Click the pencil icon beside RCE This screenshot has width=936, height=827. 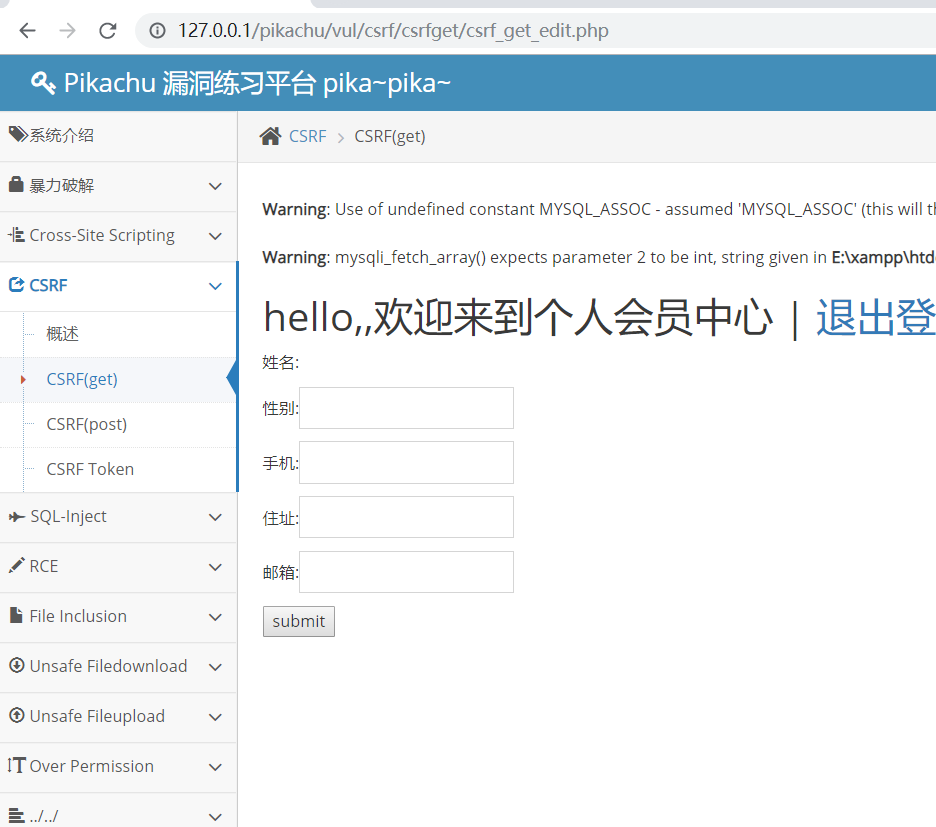pyautogui.click(x=17, y=565)
